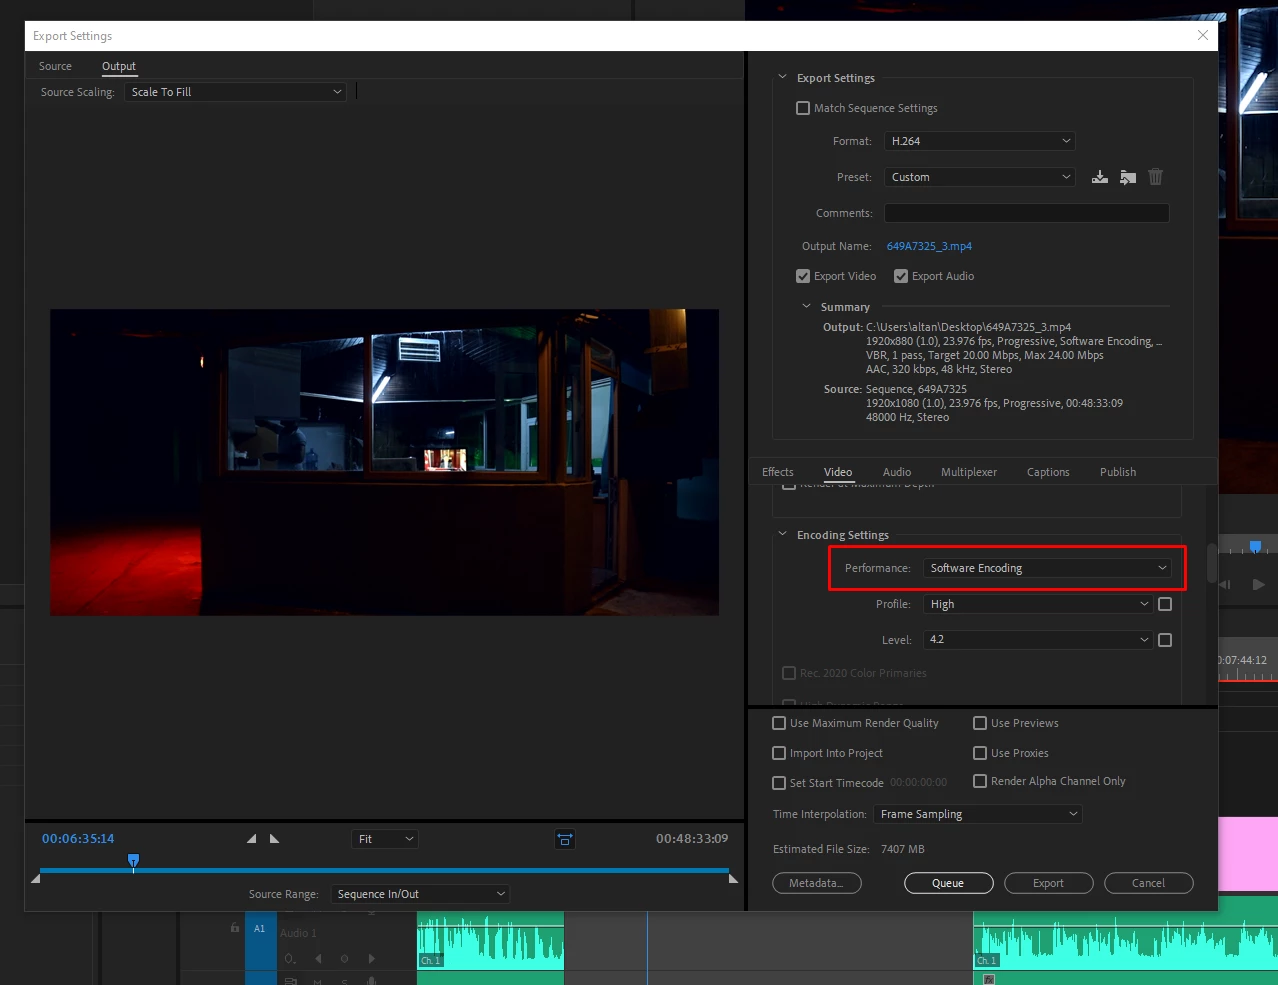Toggle the checkbox beside the Level dropdown

[1165, 640]
